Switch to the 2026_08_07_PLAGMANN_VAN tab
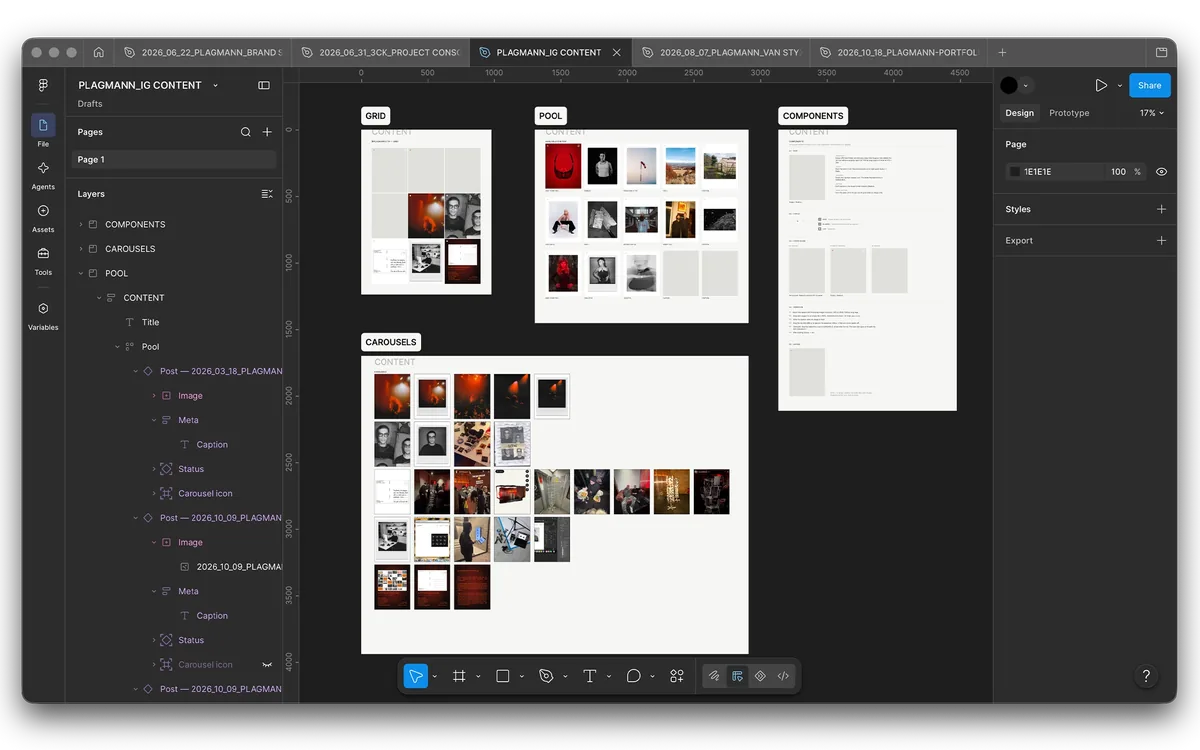Image resolution: width=1200 pixels, height=750 pixels. pos(720,52)
